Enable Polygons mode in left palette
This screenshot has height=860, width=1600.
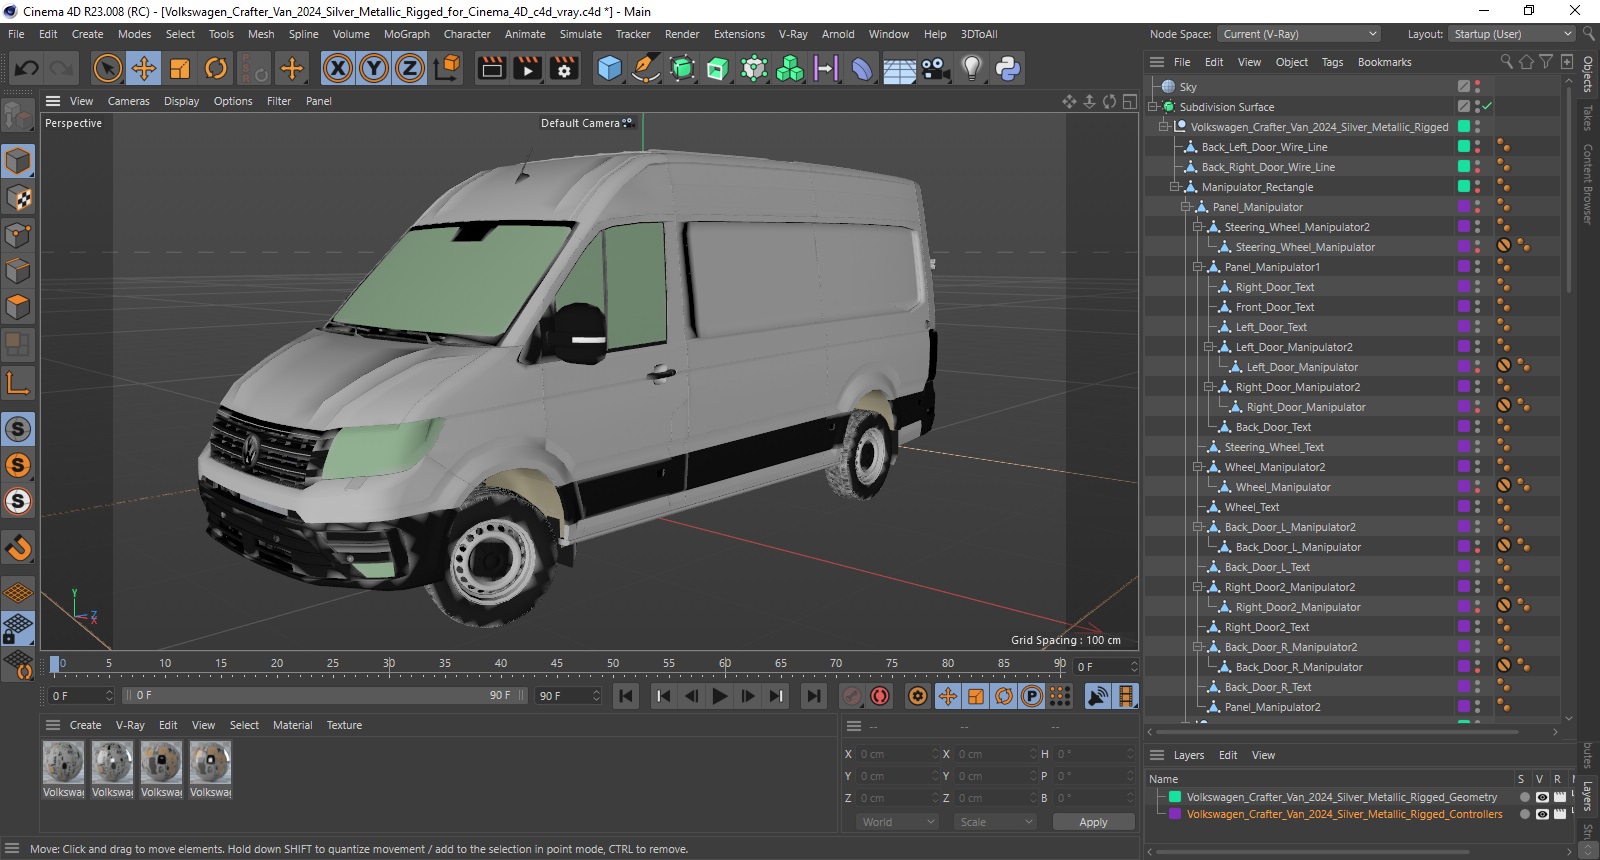point(18,307)
